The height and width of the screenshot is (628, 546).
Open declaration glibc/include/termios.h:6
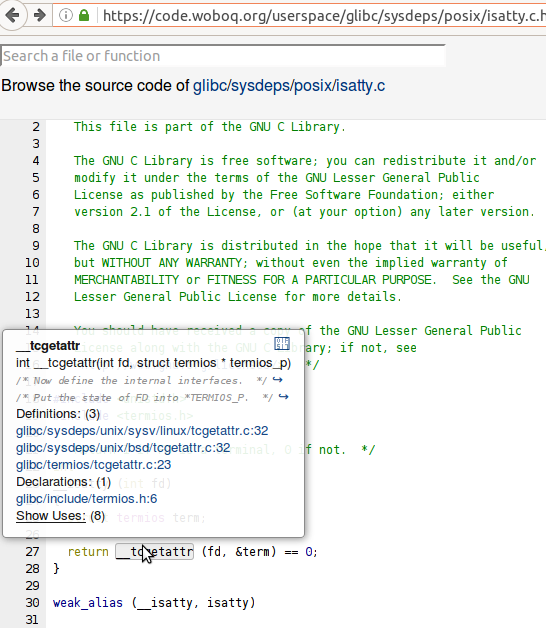pos(87,499)
